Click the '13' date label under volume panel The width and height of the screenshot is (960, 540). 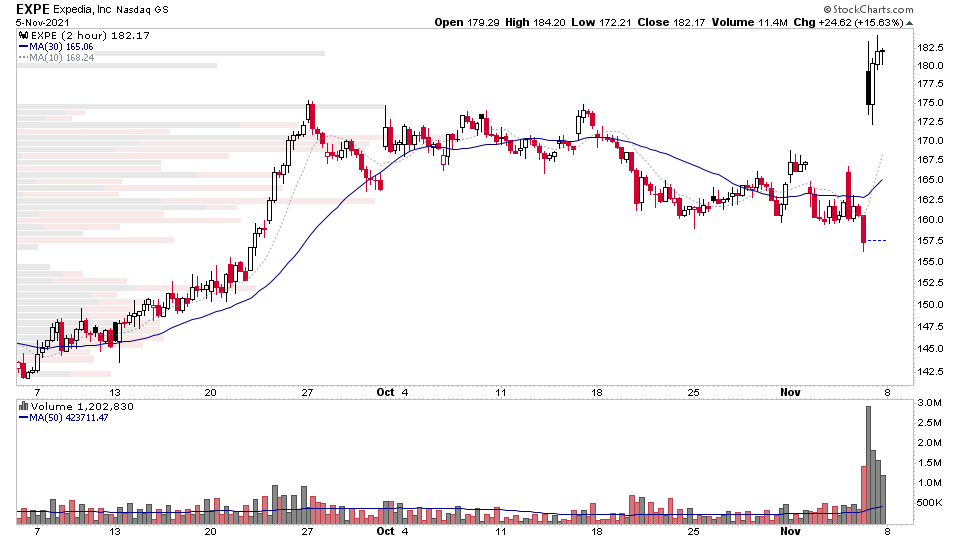point(114,531)
